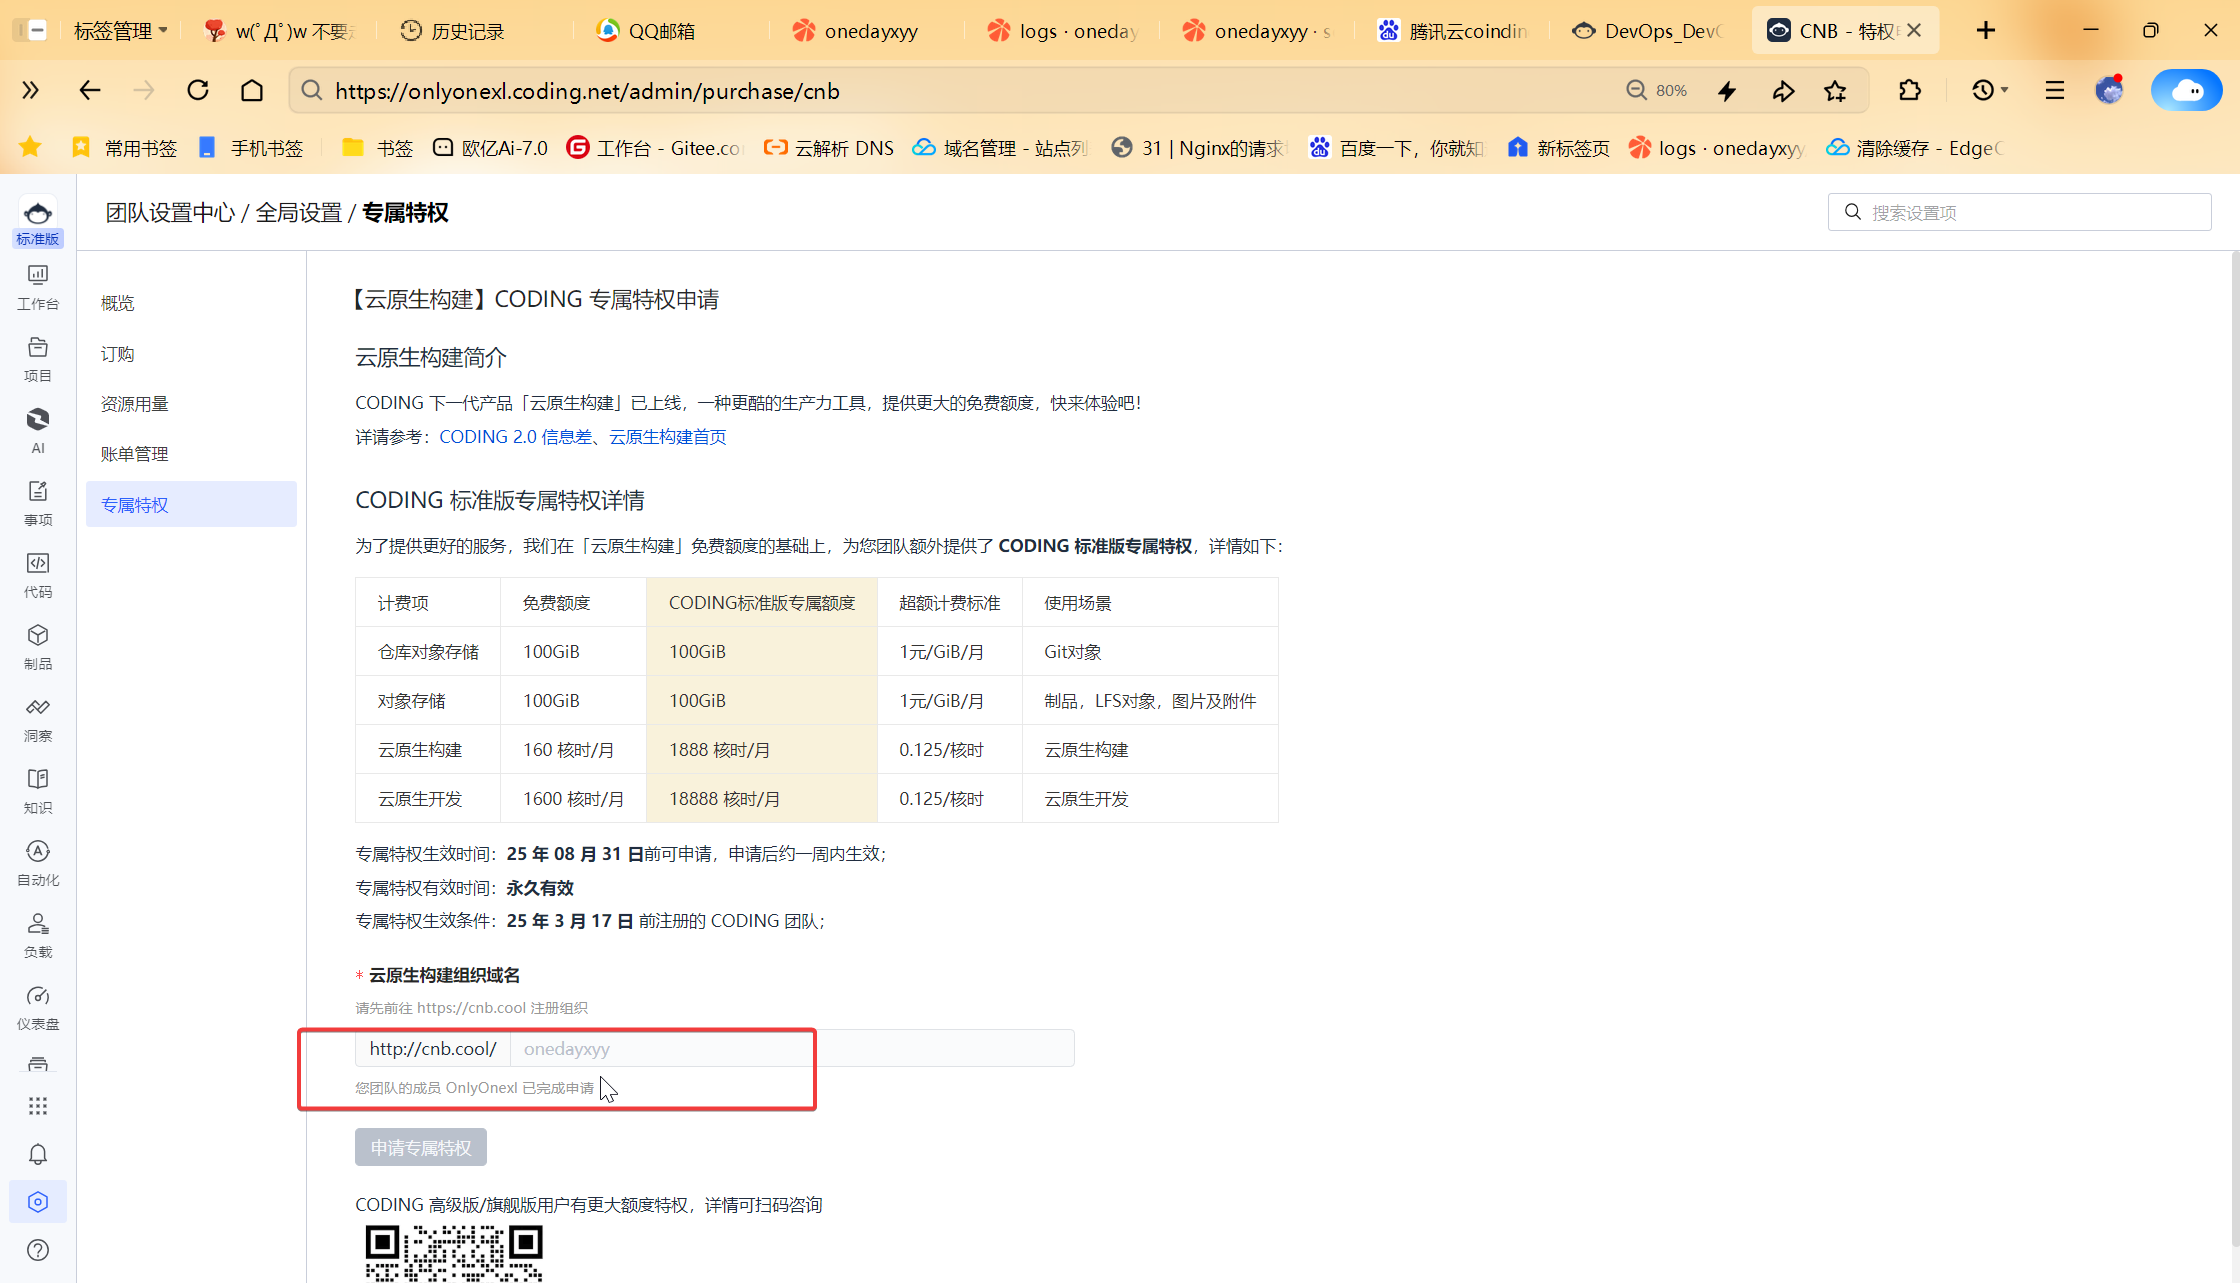This screenshot has width=2240, height=1283.
Task: Open the 事项 issues sidebar icon
Action: 38,503
